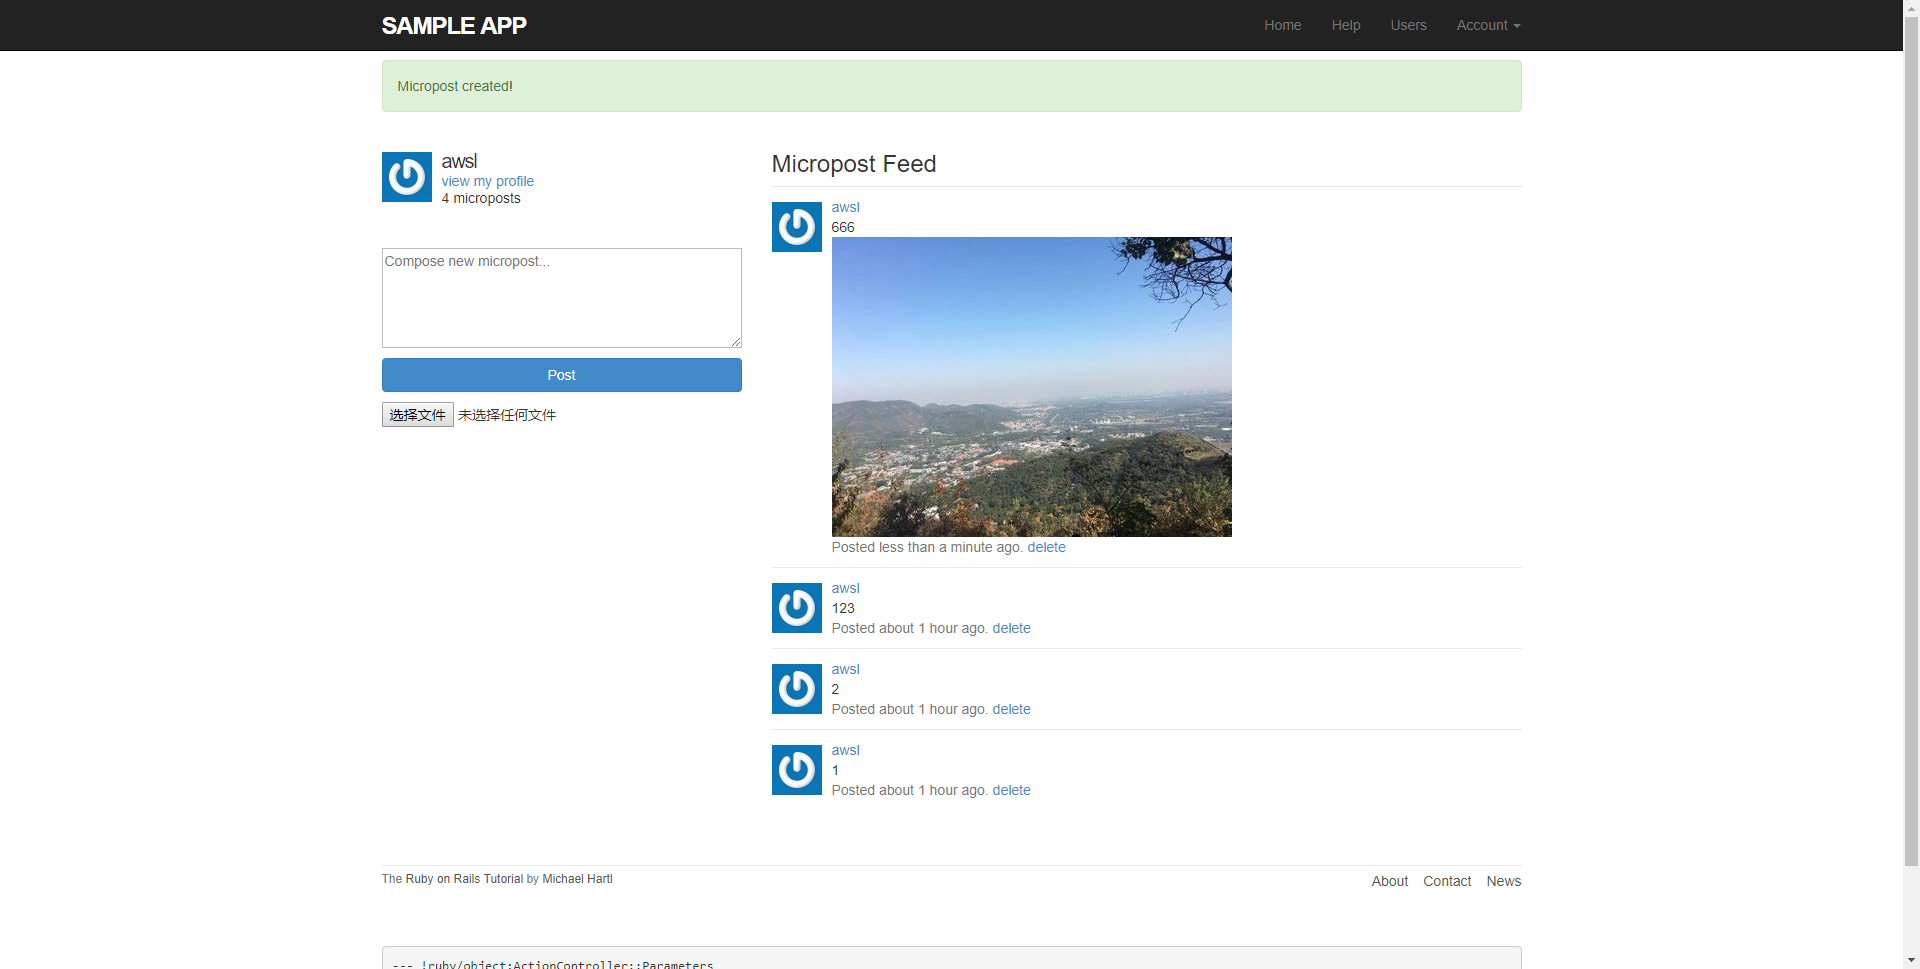This screenshot has height=969, width=1920.
Task: Click the sidebar awsl gravatar icon
Action: pyautogui.click(x=407, y=177)
